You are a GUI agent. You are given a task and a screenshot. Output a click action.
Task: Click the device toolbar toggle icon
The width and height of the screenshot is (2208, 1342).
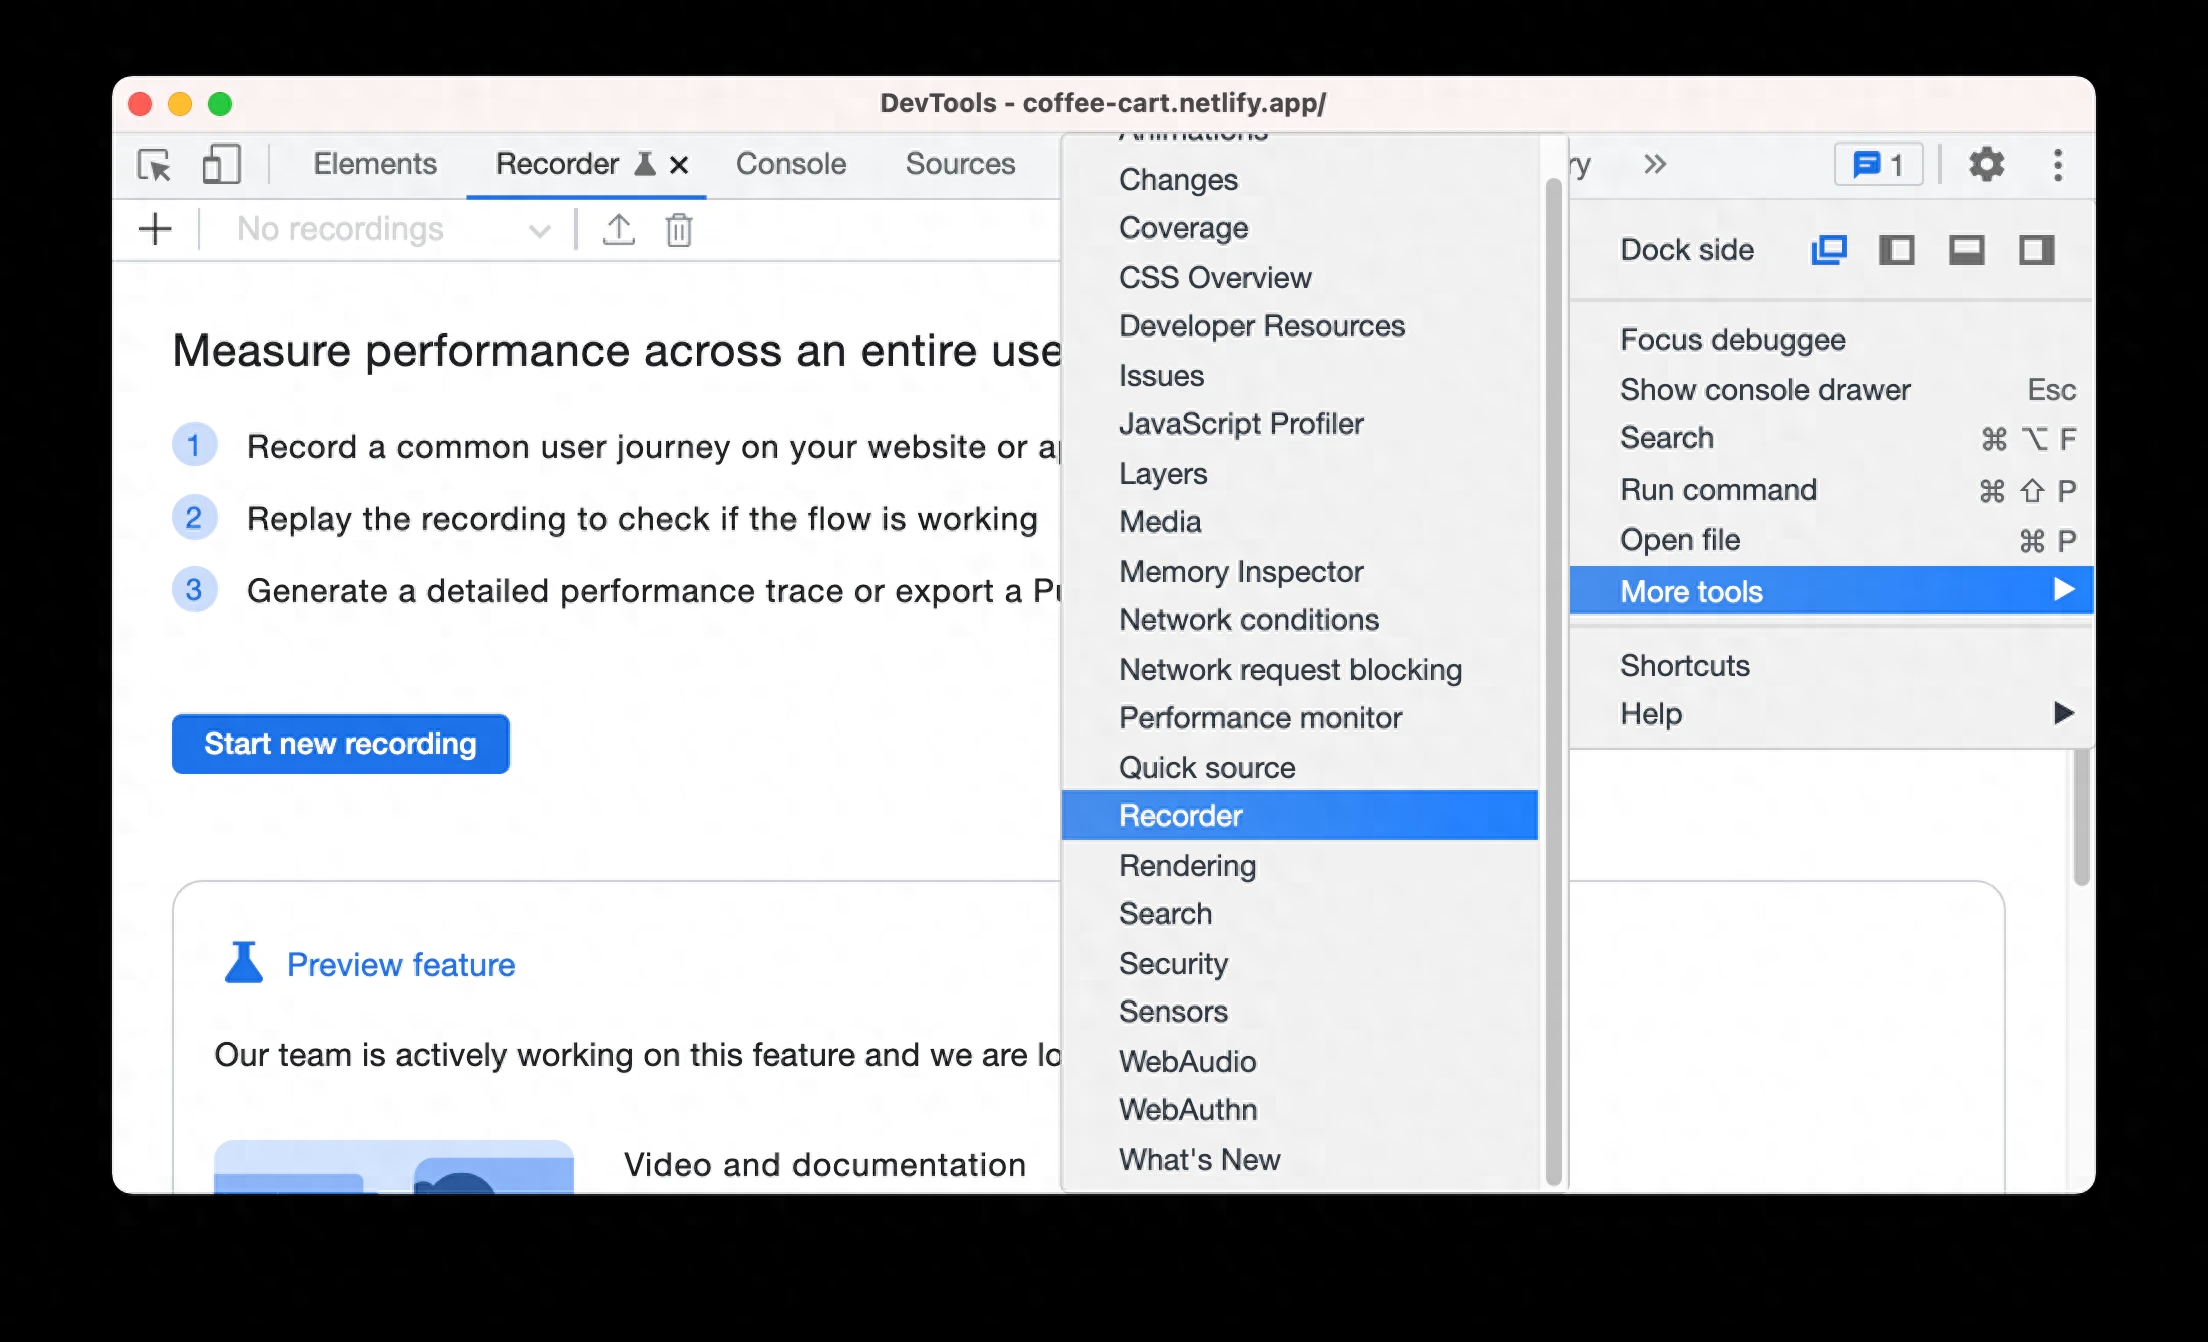coord(221,164)
